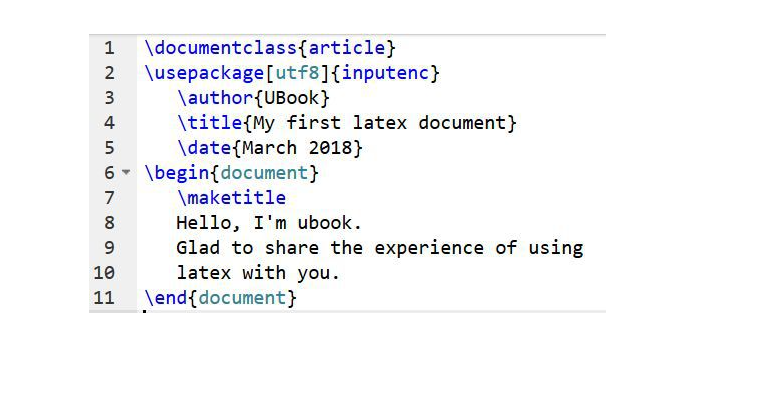Screen dimensions: 772x395
Task: Click the \author command
Action: (x=215, y=98)
